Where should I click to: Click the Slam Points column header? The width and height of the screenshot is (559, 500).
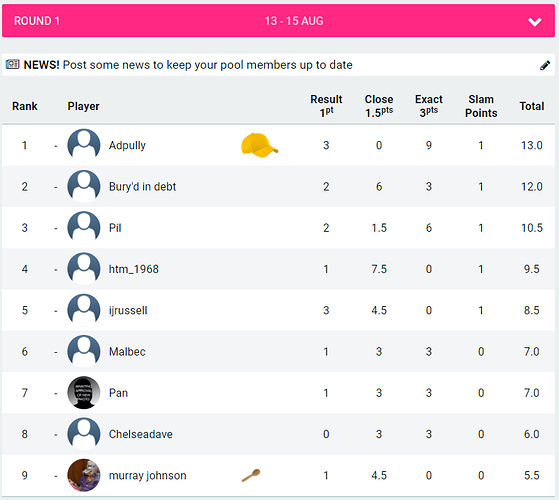coord(481,106)
